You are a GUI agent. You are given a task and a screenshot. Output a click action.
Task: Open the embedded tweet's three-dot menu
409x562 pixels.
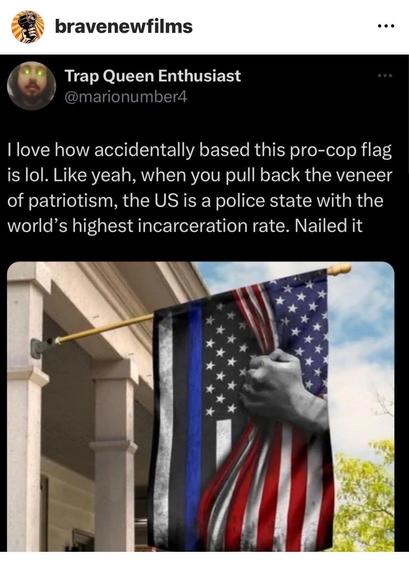click(386, 76)
